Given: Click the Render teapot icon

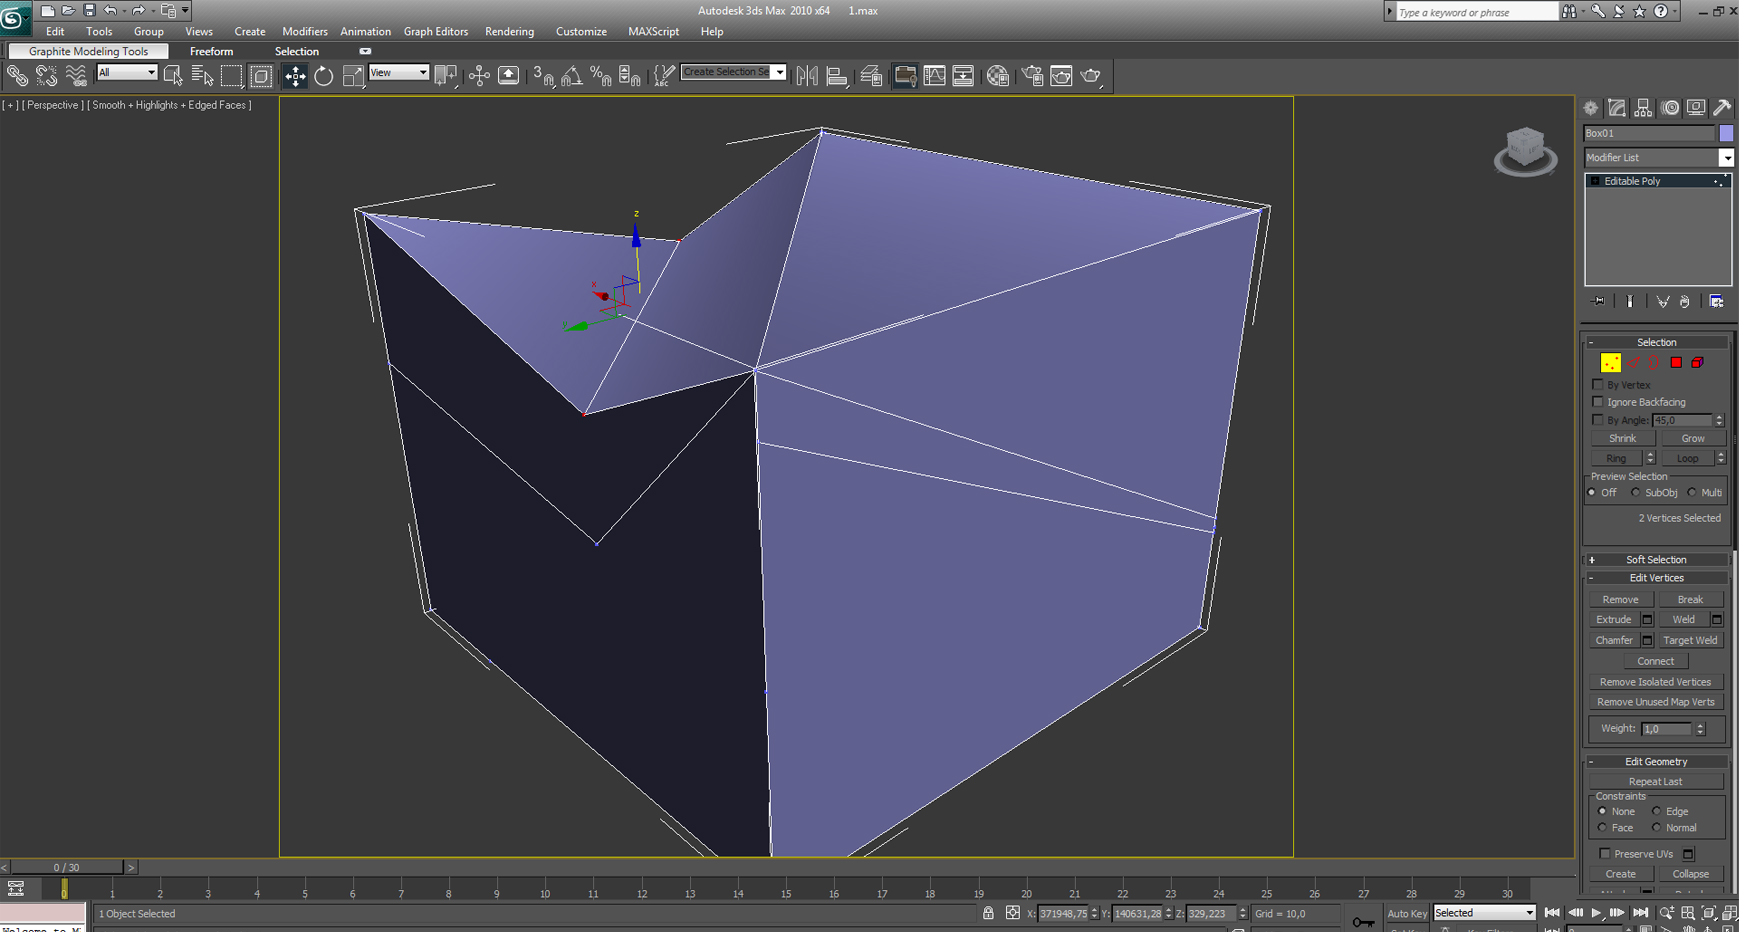Looking at the screenshot, I should (x=1091, y=76).
